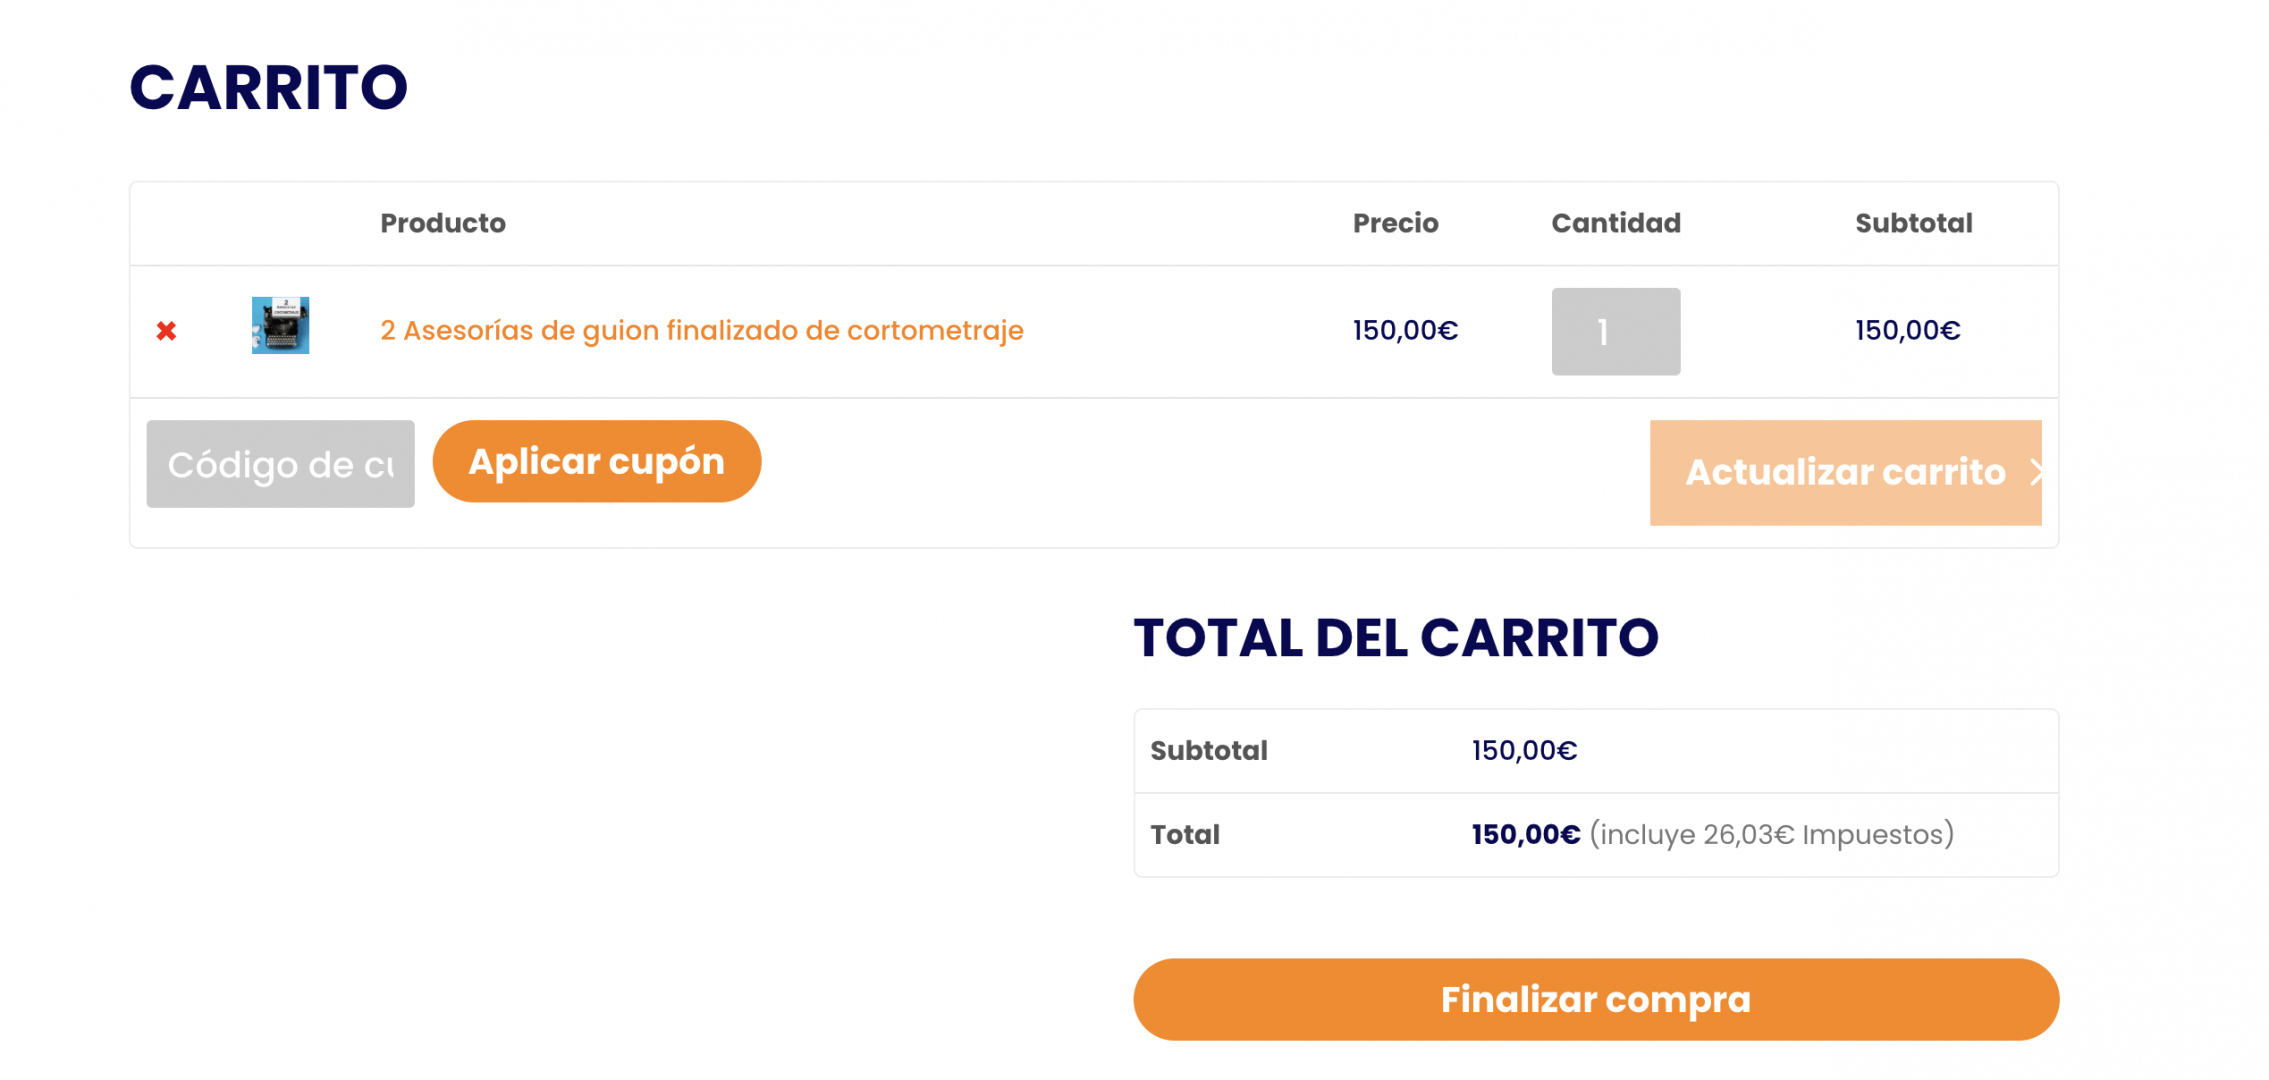The width and height of the screenshot is (2269, 1080).
Task: Click the Subtotal value in cart totals
Action: tap(1524, 750)
